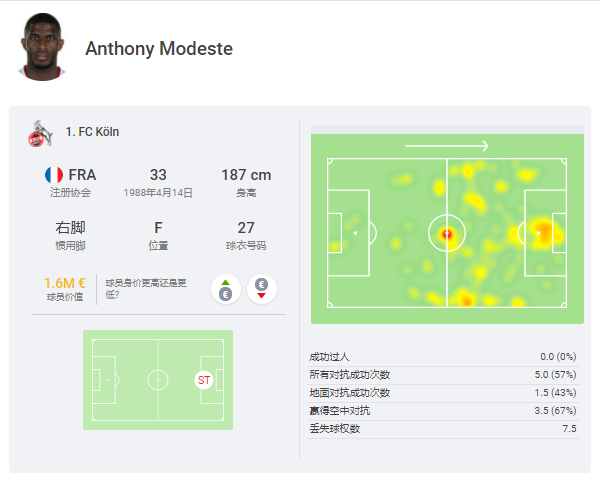Select the 丢失球权数 stat row
The height and width of the screenshot is (480, 600).
tap(443, 429)
